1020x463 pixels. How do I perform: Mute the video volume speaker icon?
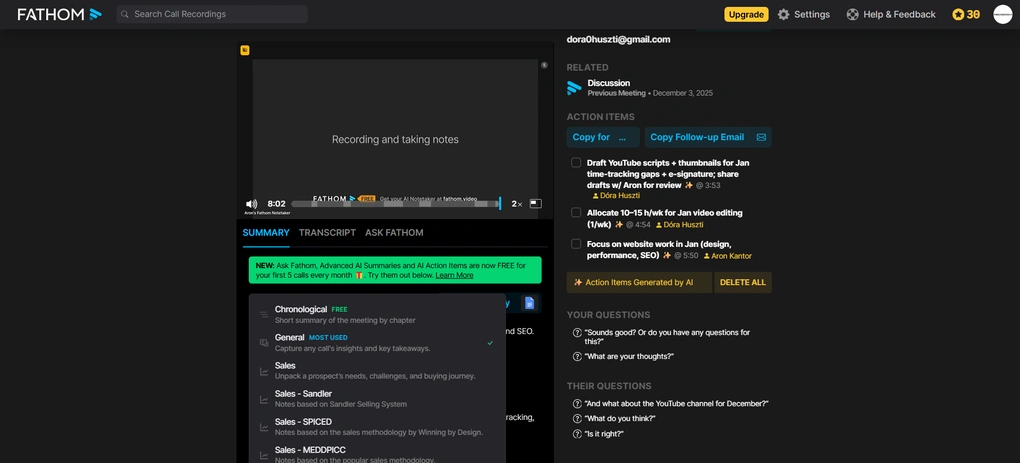[252, 204]
